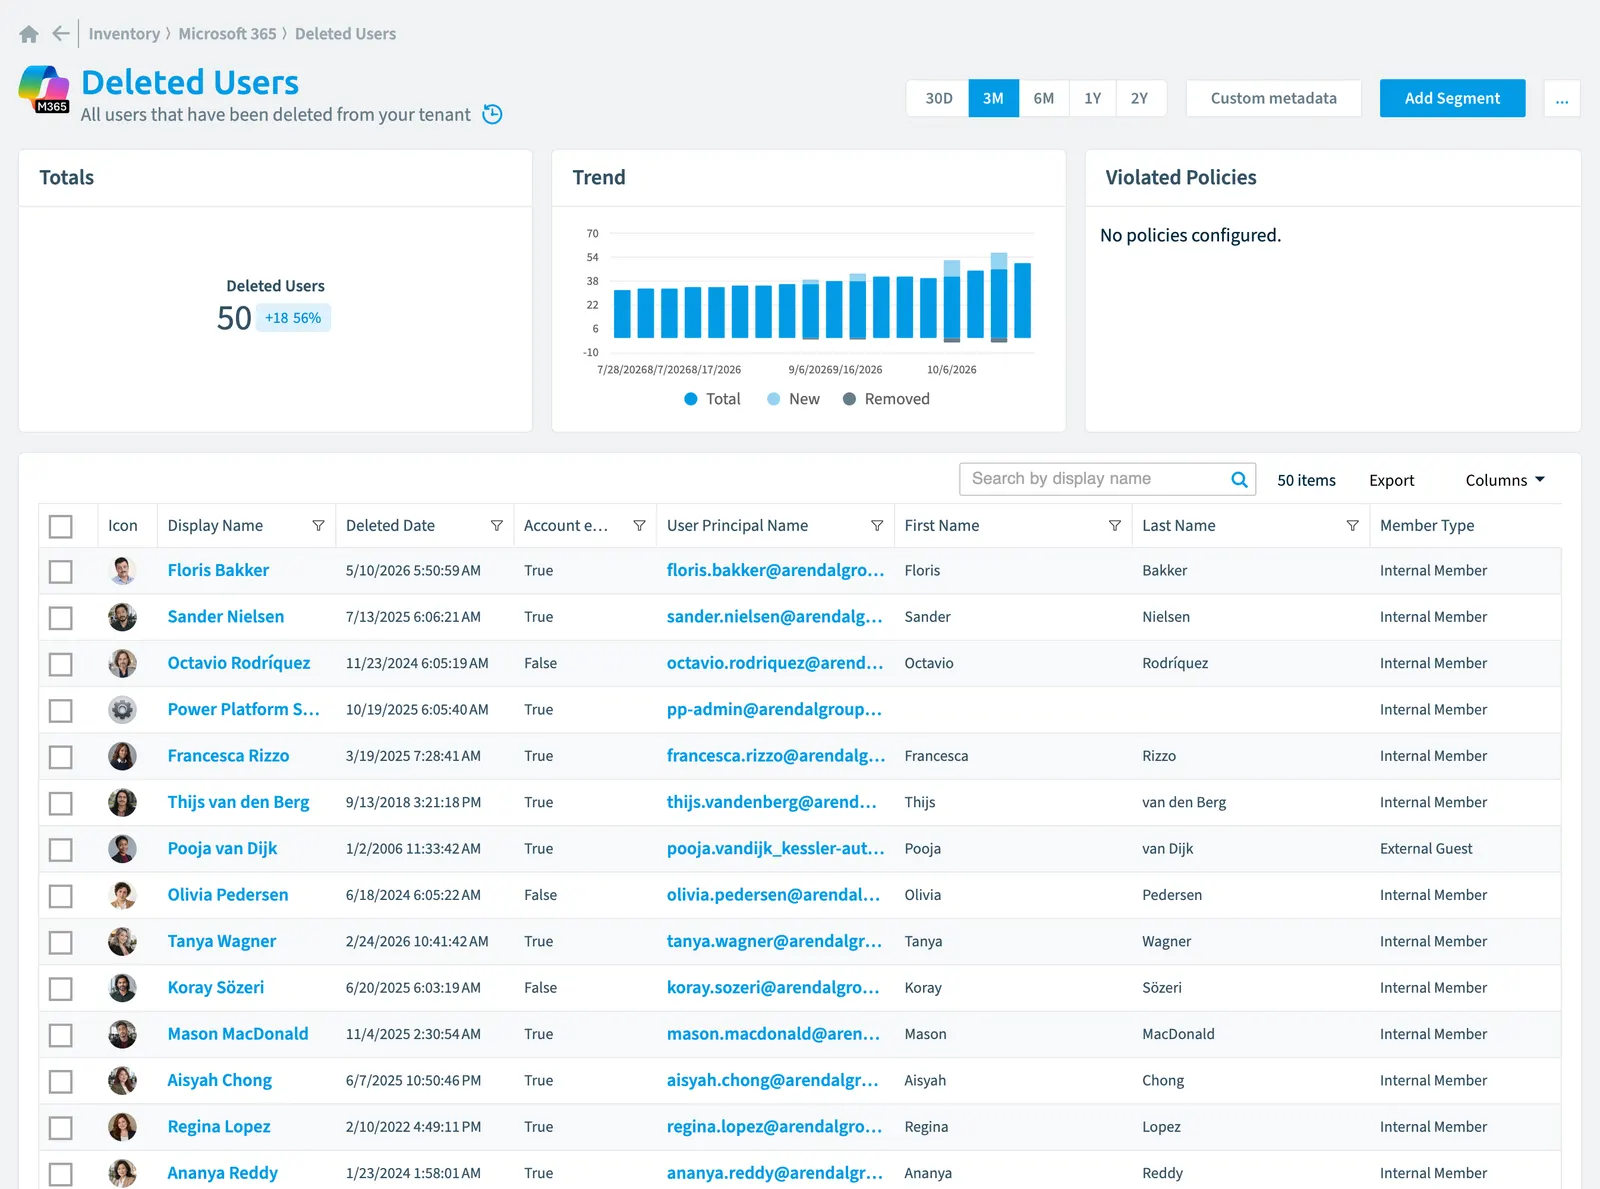Toggle the New legend series
The image size is (1600, 1189).
click(793, 399)
